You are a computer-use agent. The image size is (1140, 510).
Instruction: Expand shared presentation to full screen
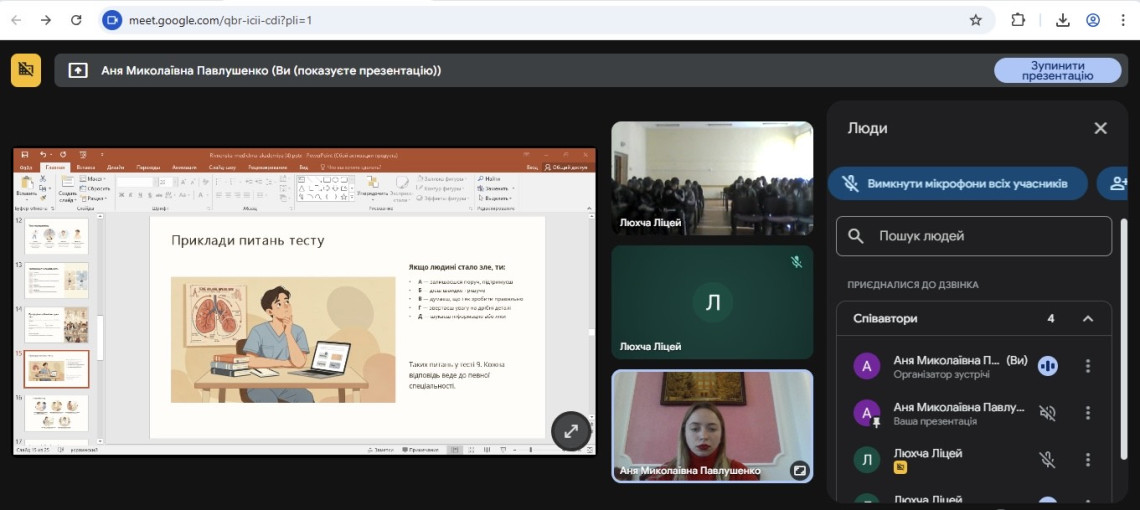(571, 431)
